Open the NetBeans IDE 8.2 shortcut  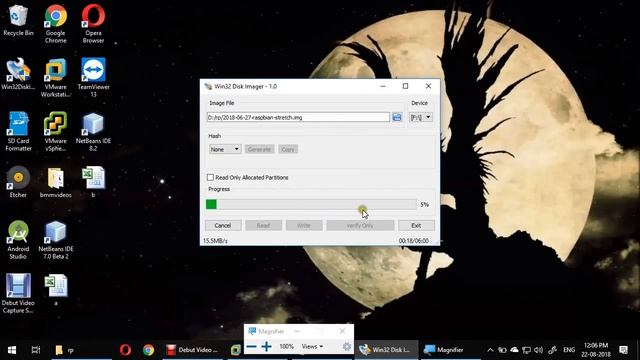click(93, 132)
